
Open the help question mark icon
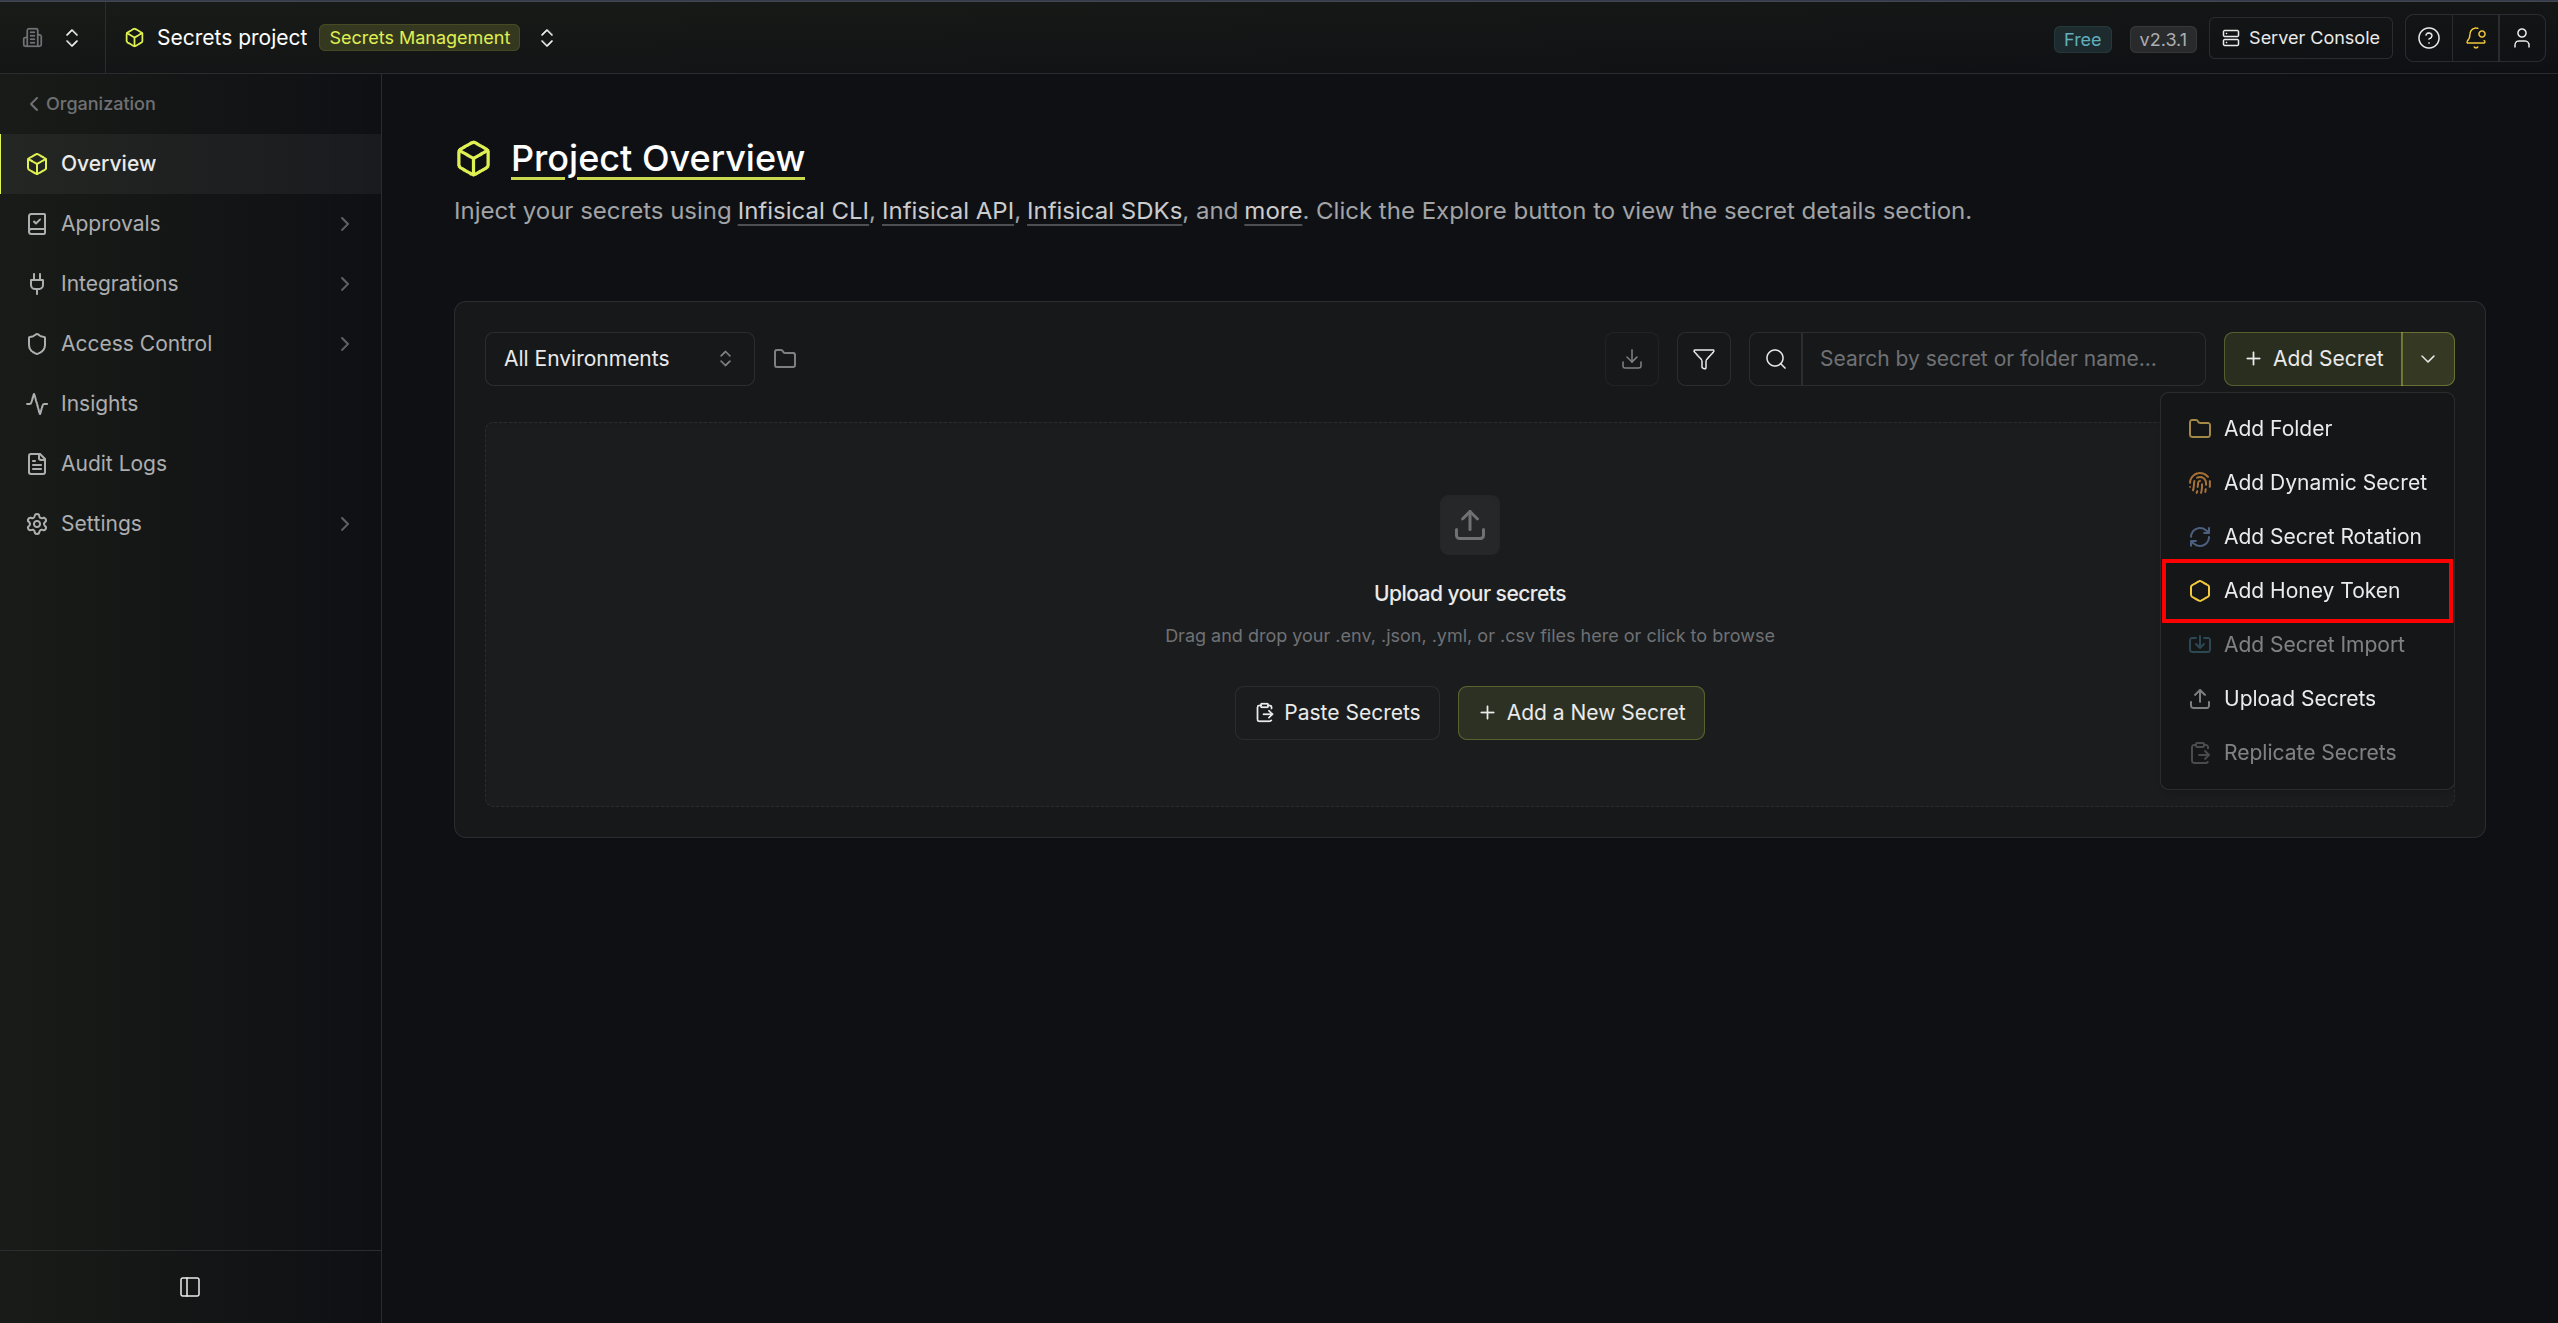pyautogui.click(x=2429, y=38)
